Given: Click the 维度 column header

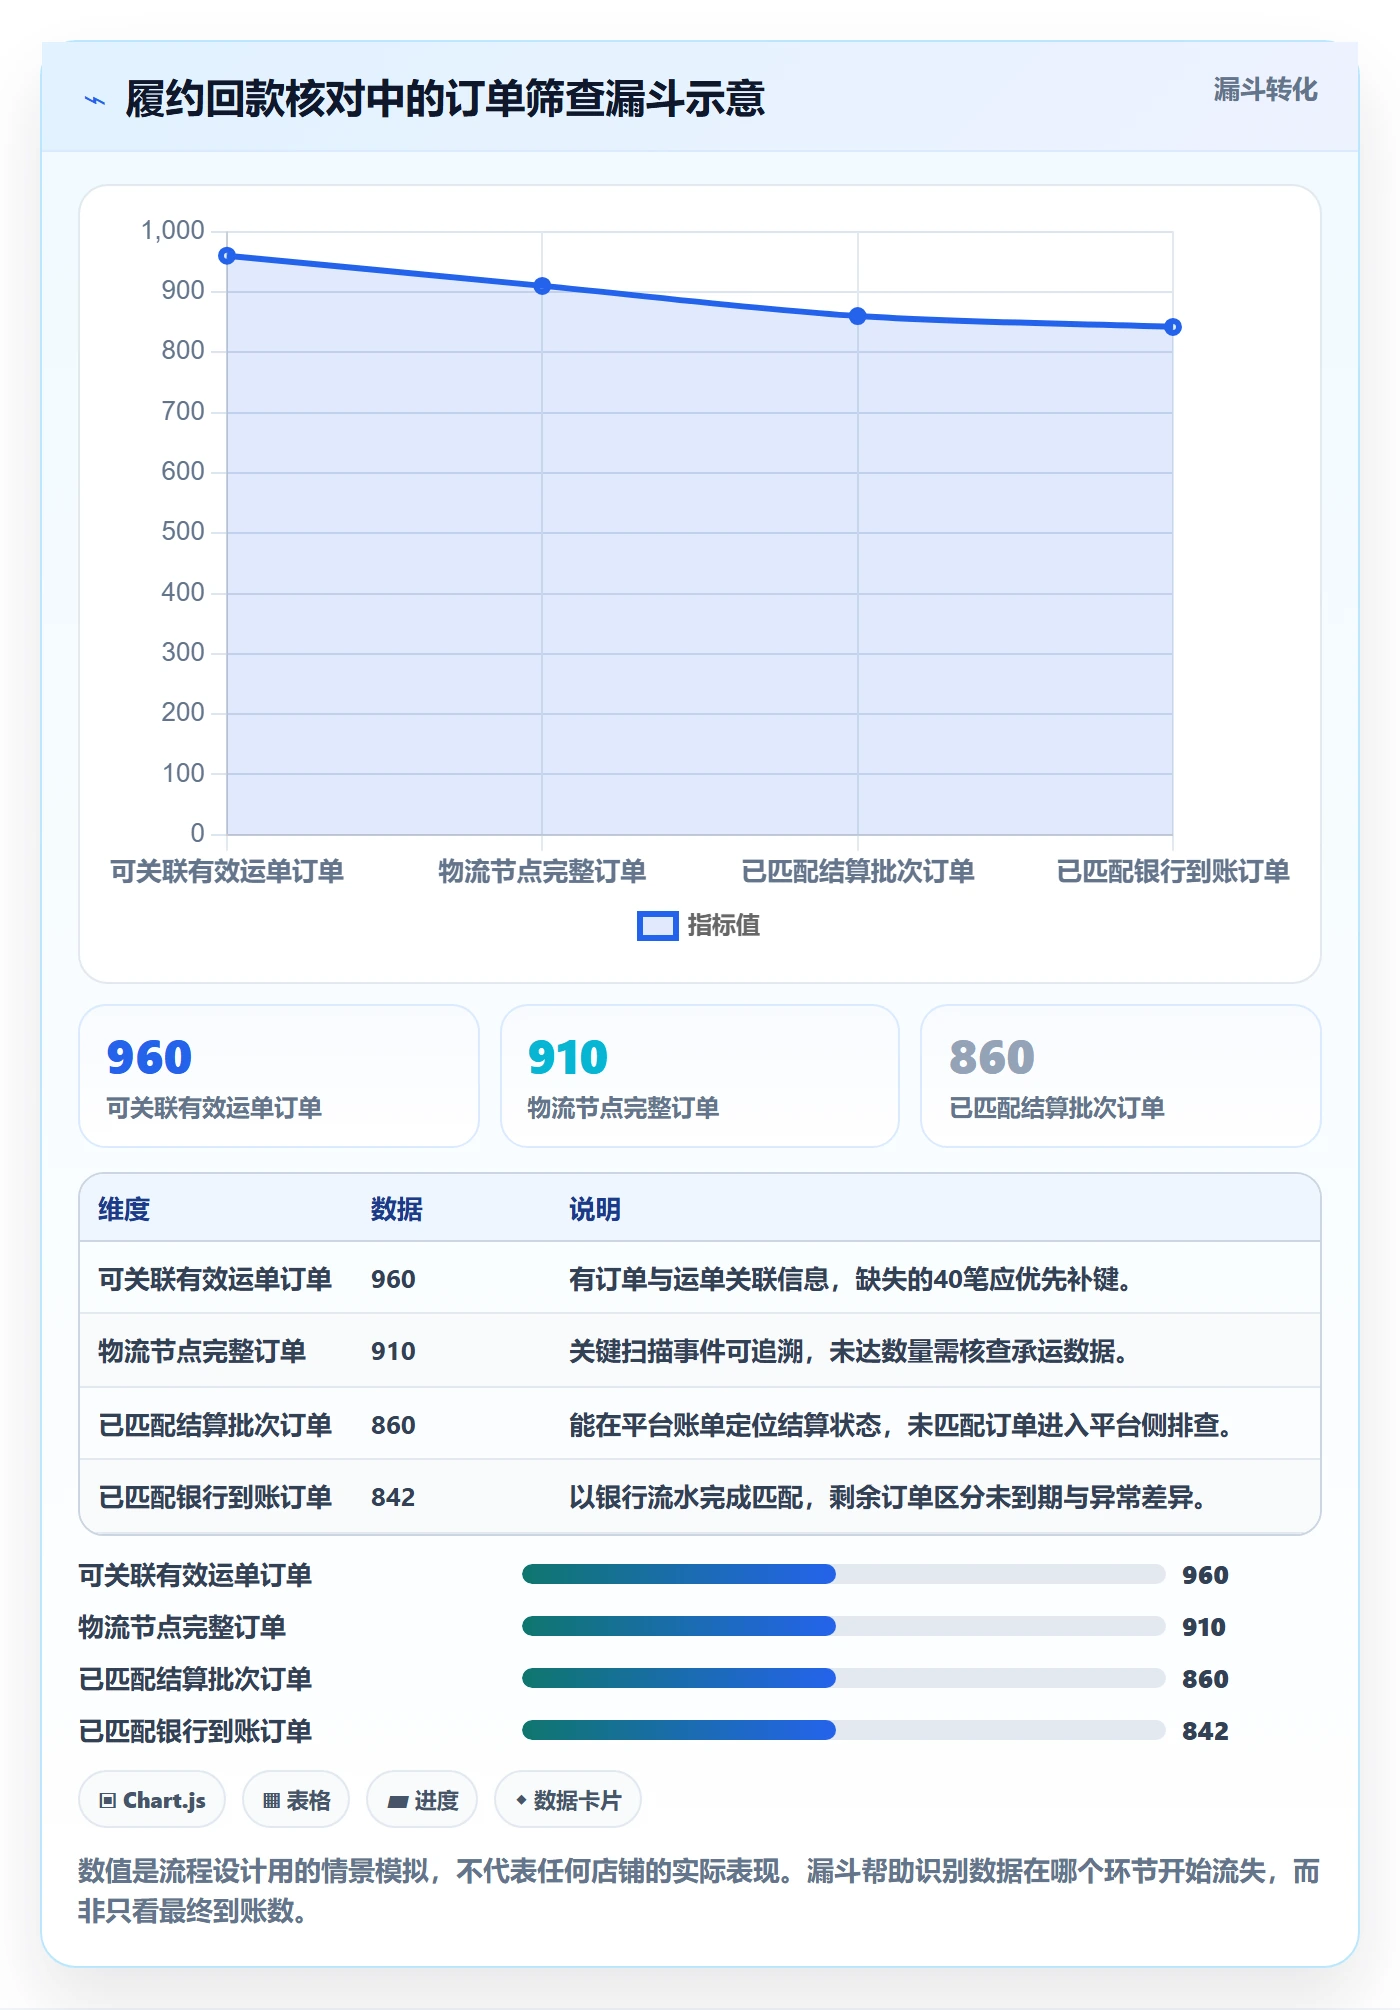Looking at the screenshot, I should (x=124, y=1209).
